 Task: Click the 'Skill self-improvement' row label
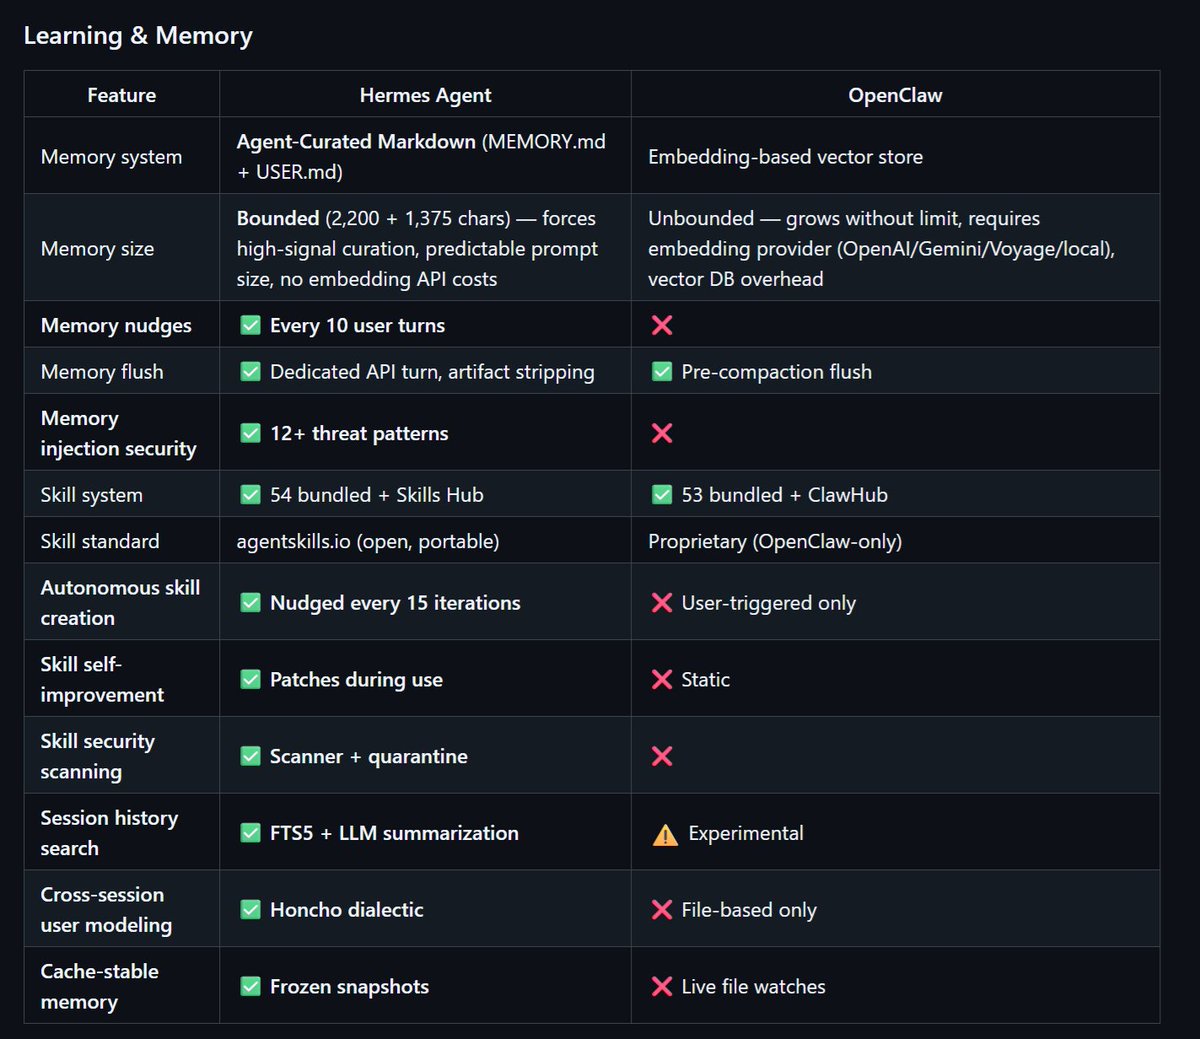click(x=102, y=679)
